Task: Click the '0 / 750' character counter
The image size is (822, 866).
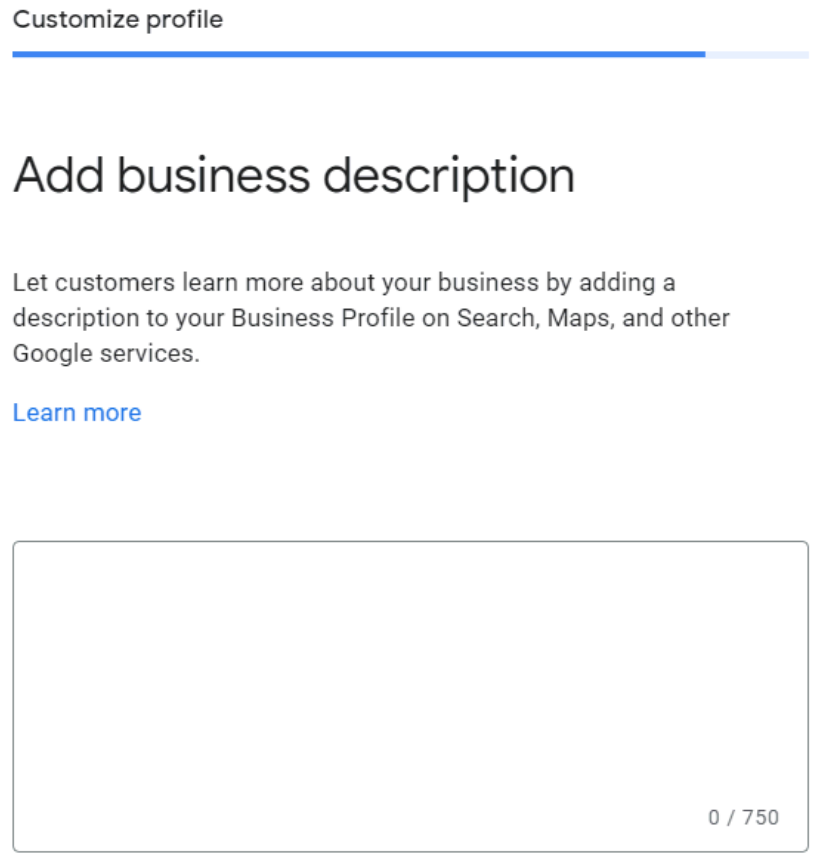Action: click(743, 817)
